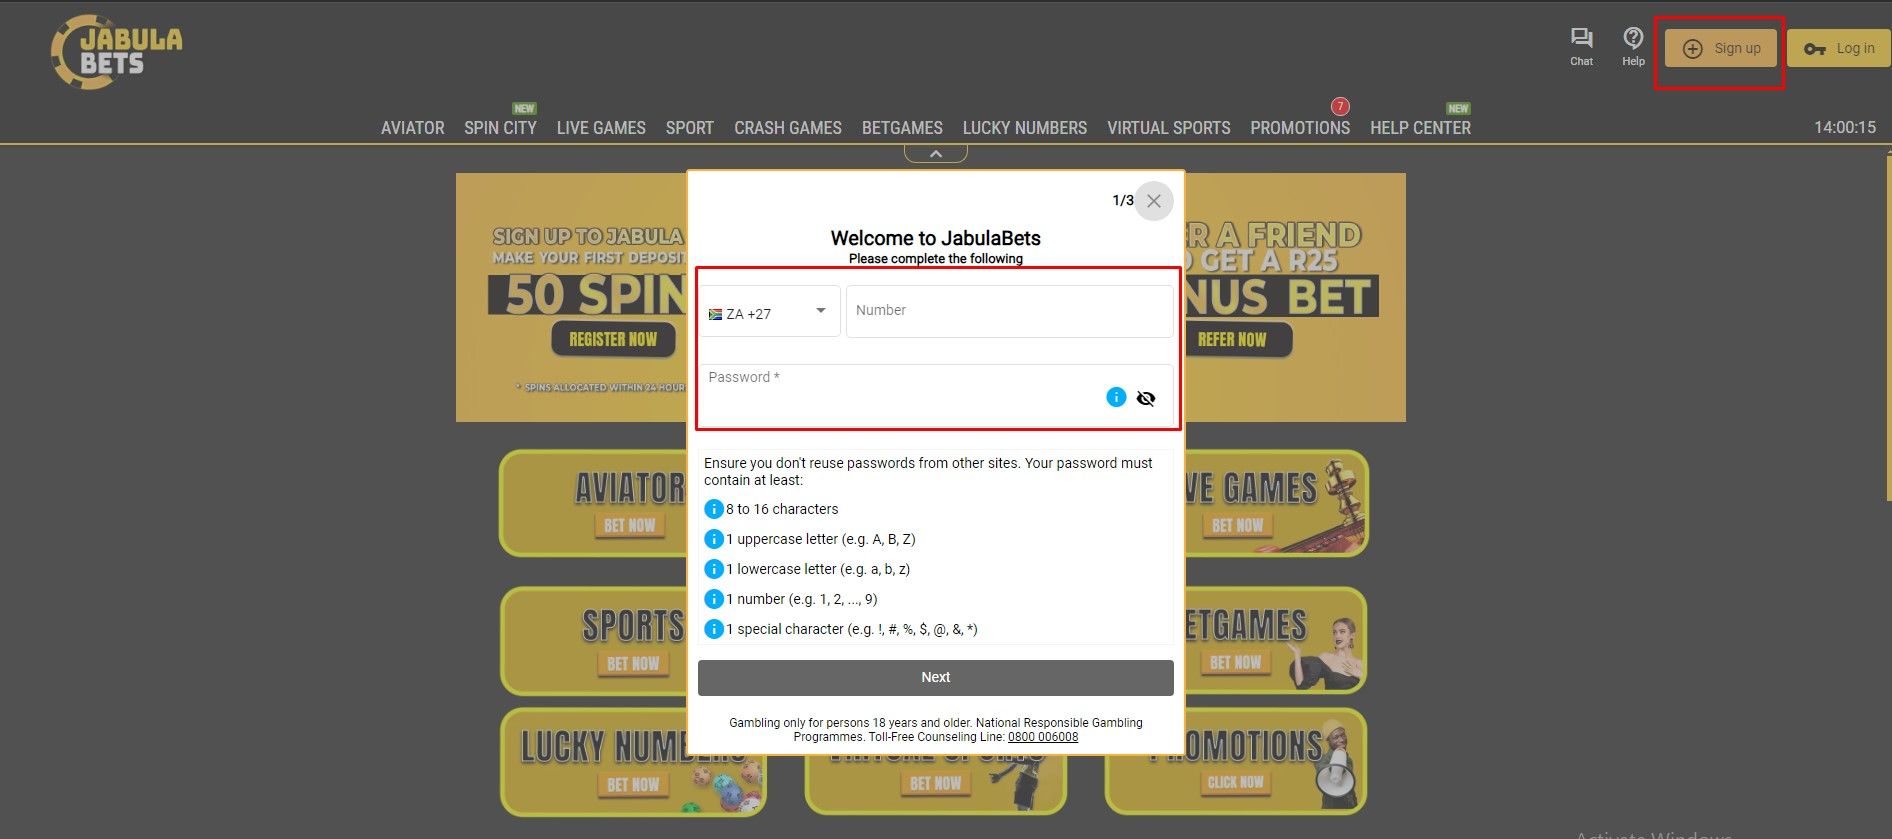Open the BETGAMES menu item
1892x839 pixels.
[x=902, y=128]
